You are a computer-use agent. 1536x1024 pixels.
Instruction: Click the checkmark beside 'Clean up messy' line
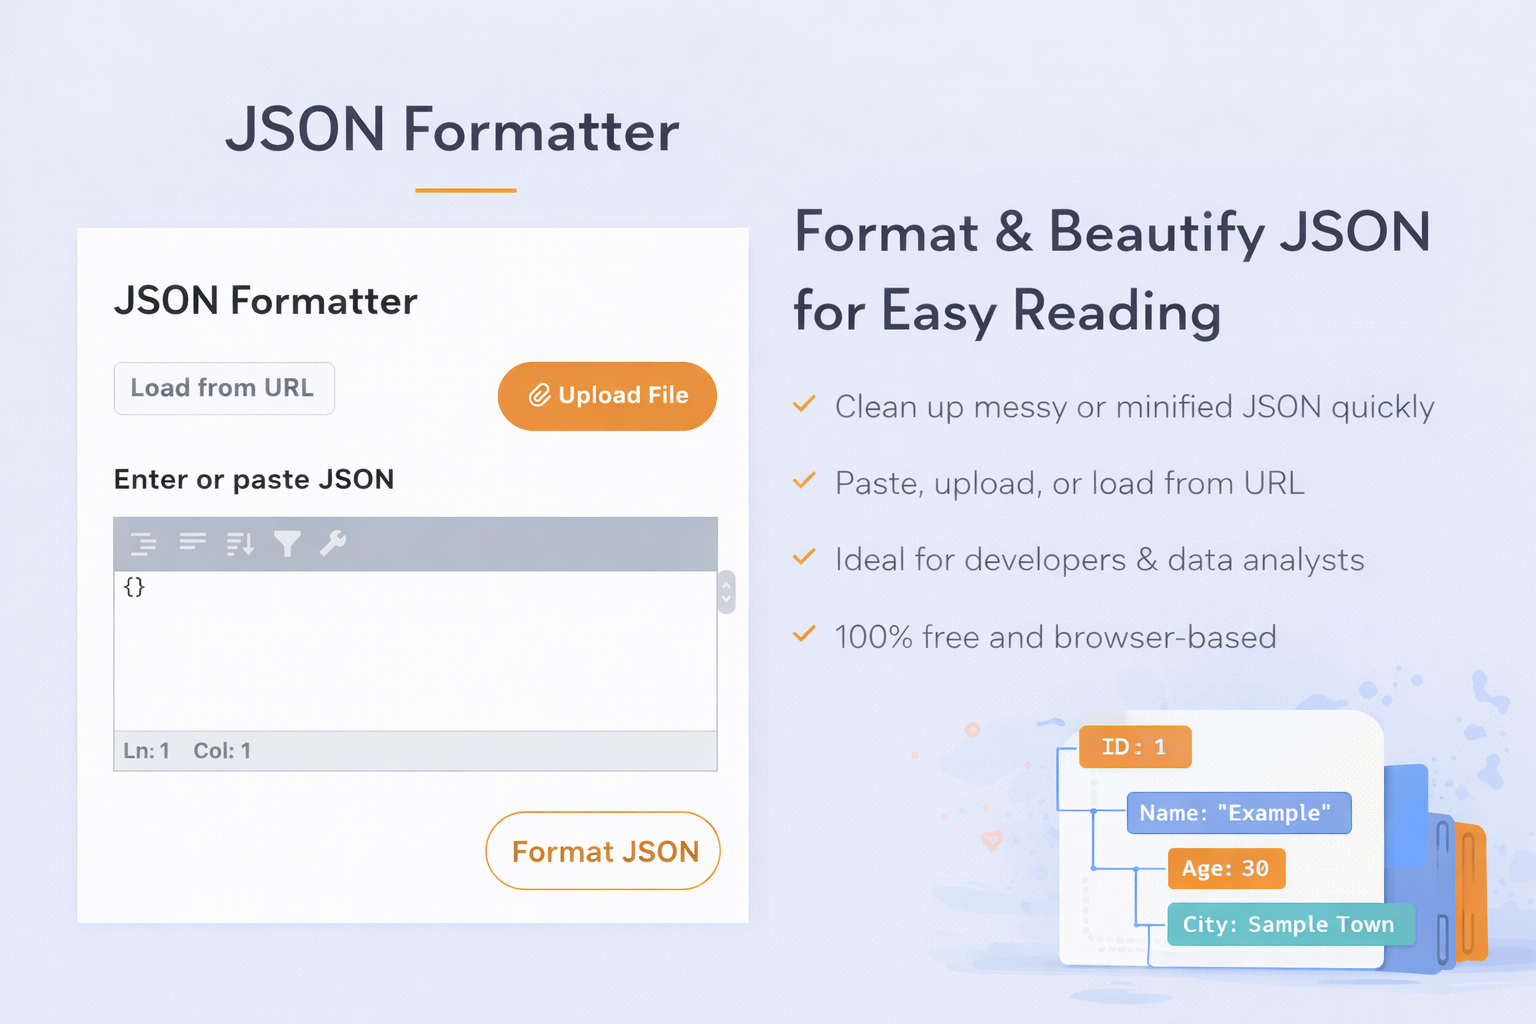point(804,405)
